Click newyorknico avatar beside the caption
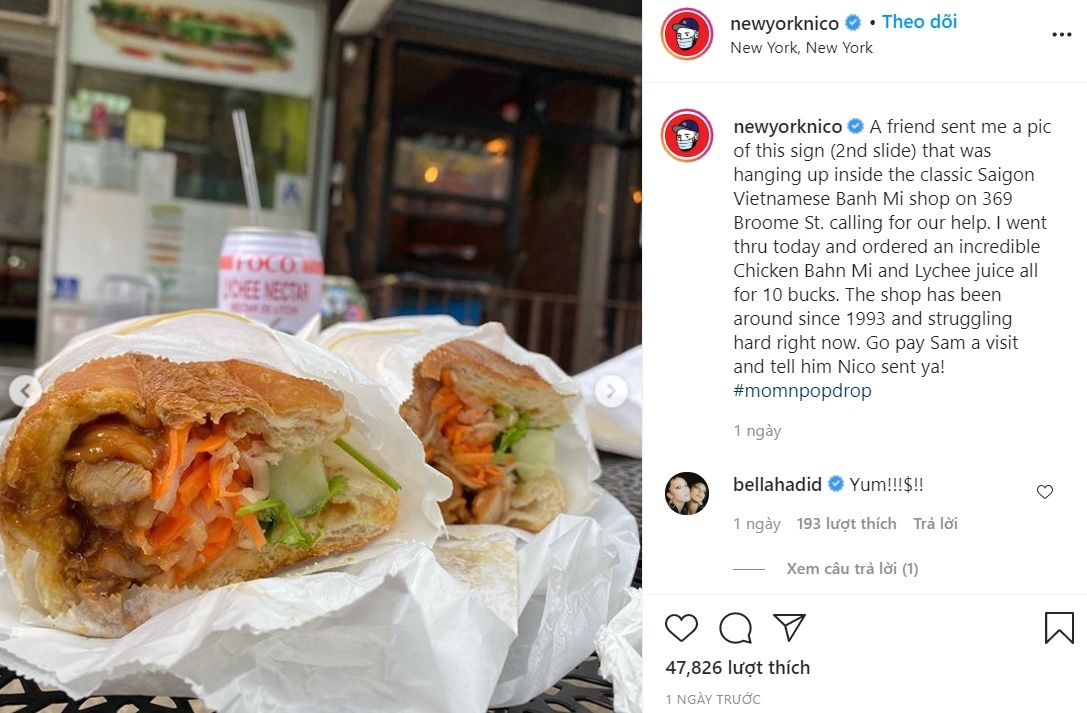Viewport: 1087px width, 713px height. tap(686, 135)
